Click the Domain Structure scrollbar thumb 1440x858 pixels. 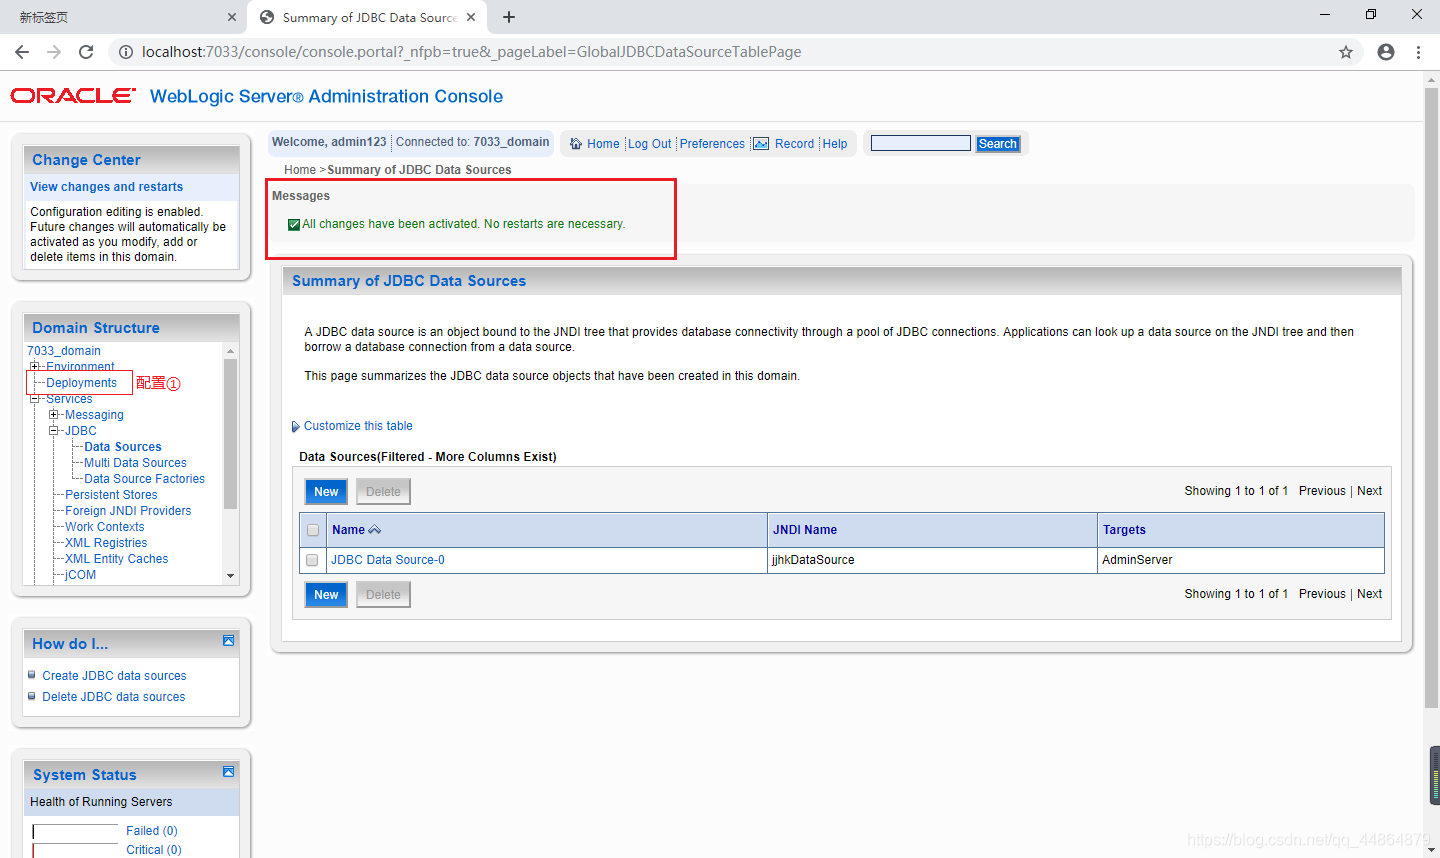coord(231,434)
